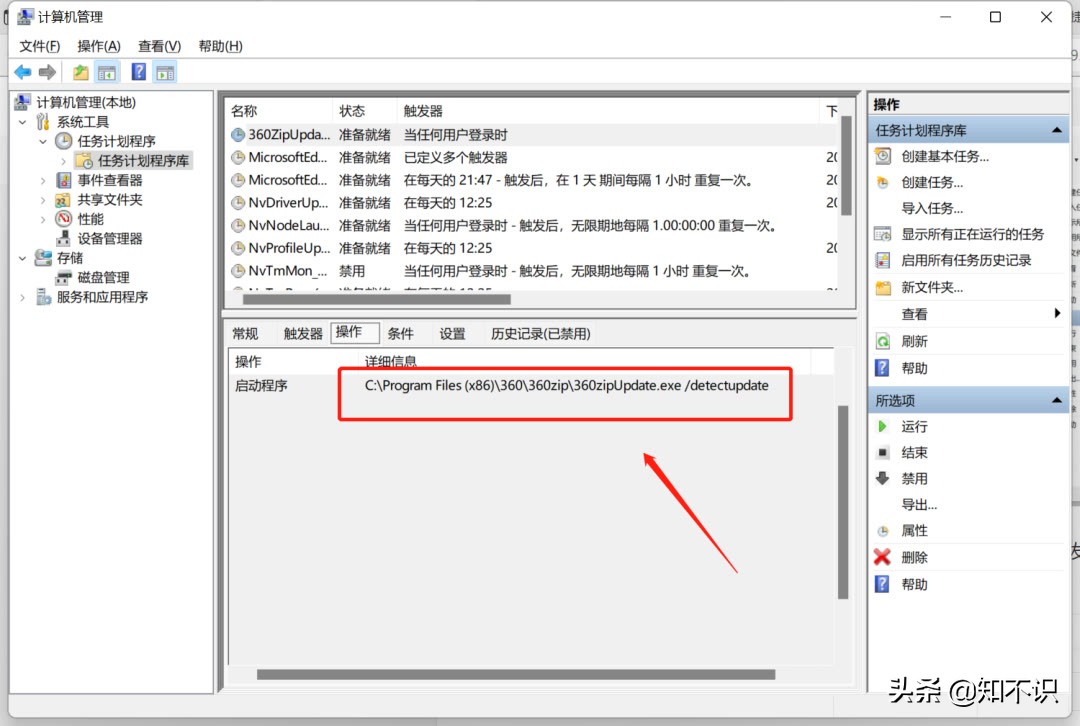The height and width of the screenshot is (726, 1080).
Task: Click the 新文件夹 folder icon
Action: click(882, 287)
